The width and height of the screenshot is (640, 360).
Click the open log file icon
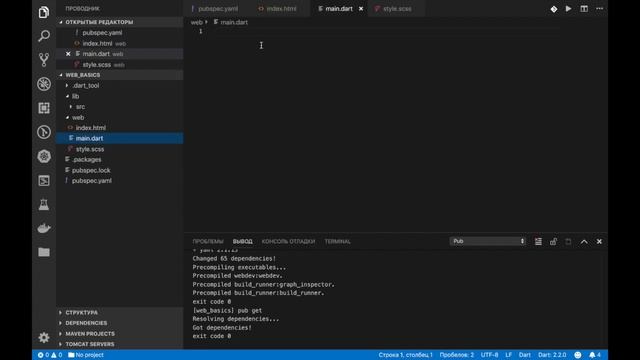[568, 242]
